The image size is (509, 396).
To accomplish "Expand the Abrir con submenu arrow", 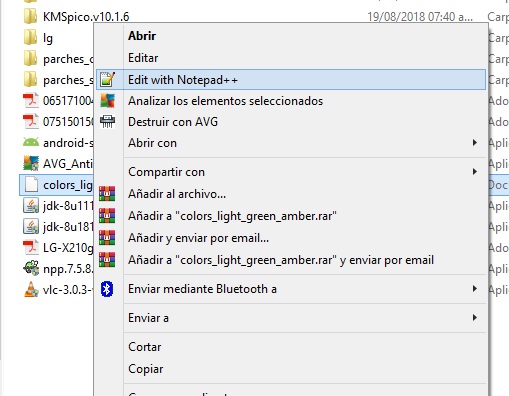I will (475, 143).
